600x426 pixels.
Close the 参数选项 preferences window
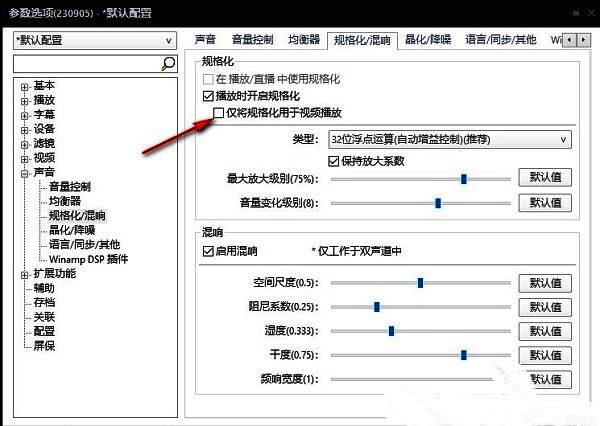tap(592, 13)
